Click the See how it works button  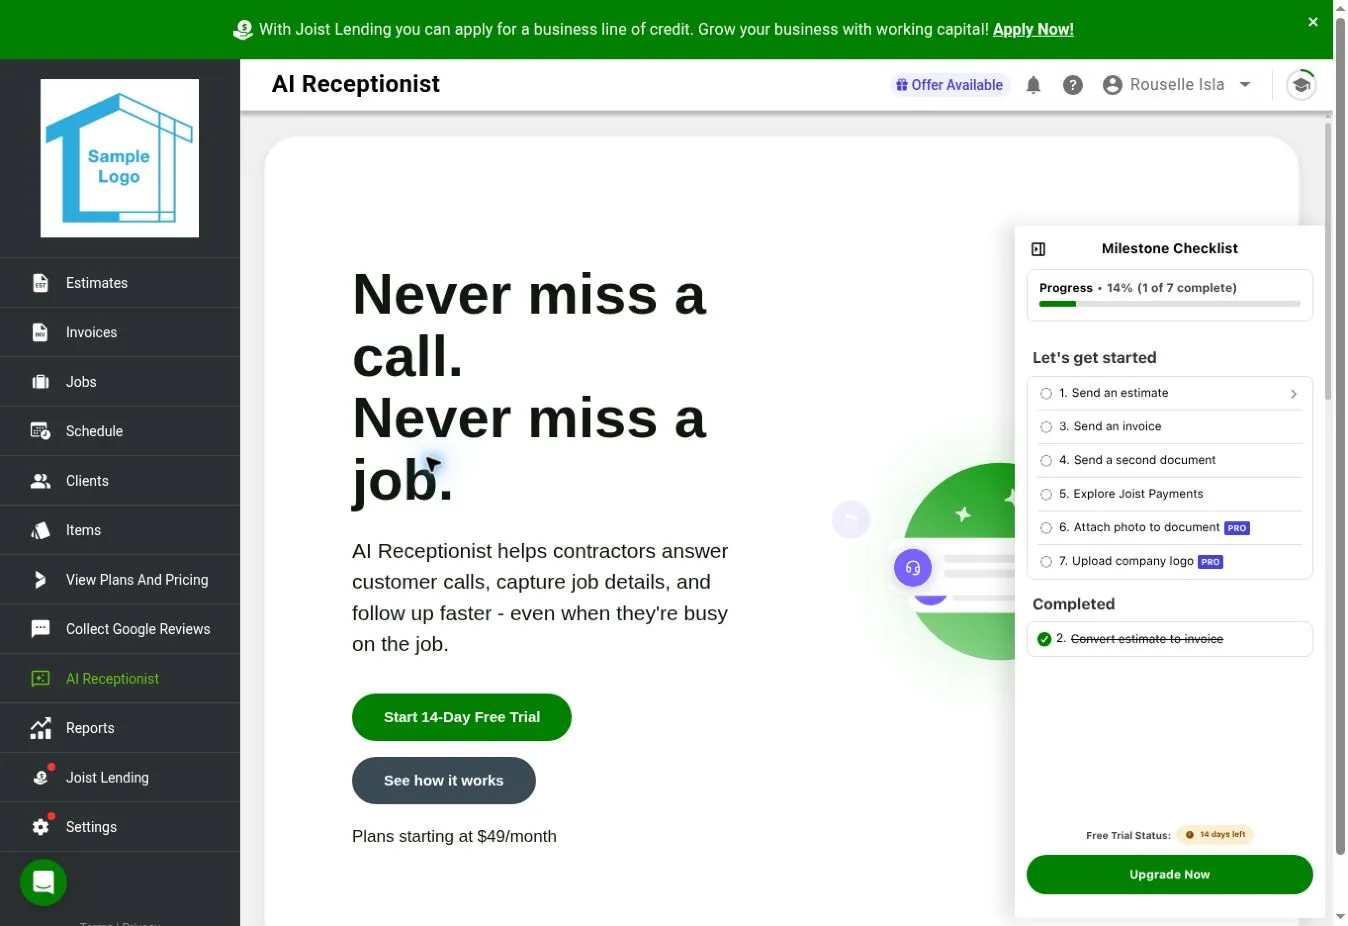click(x=444, y=781)
